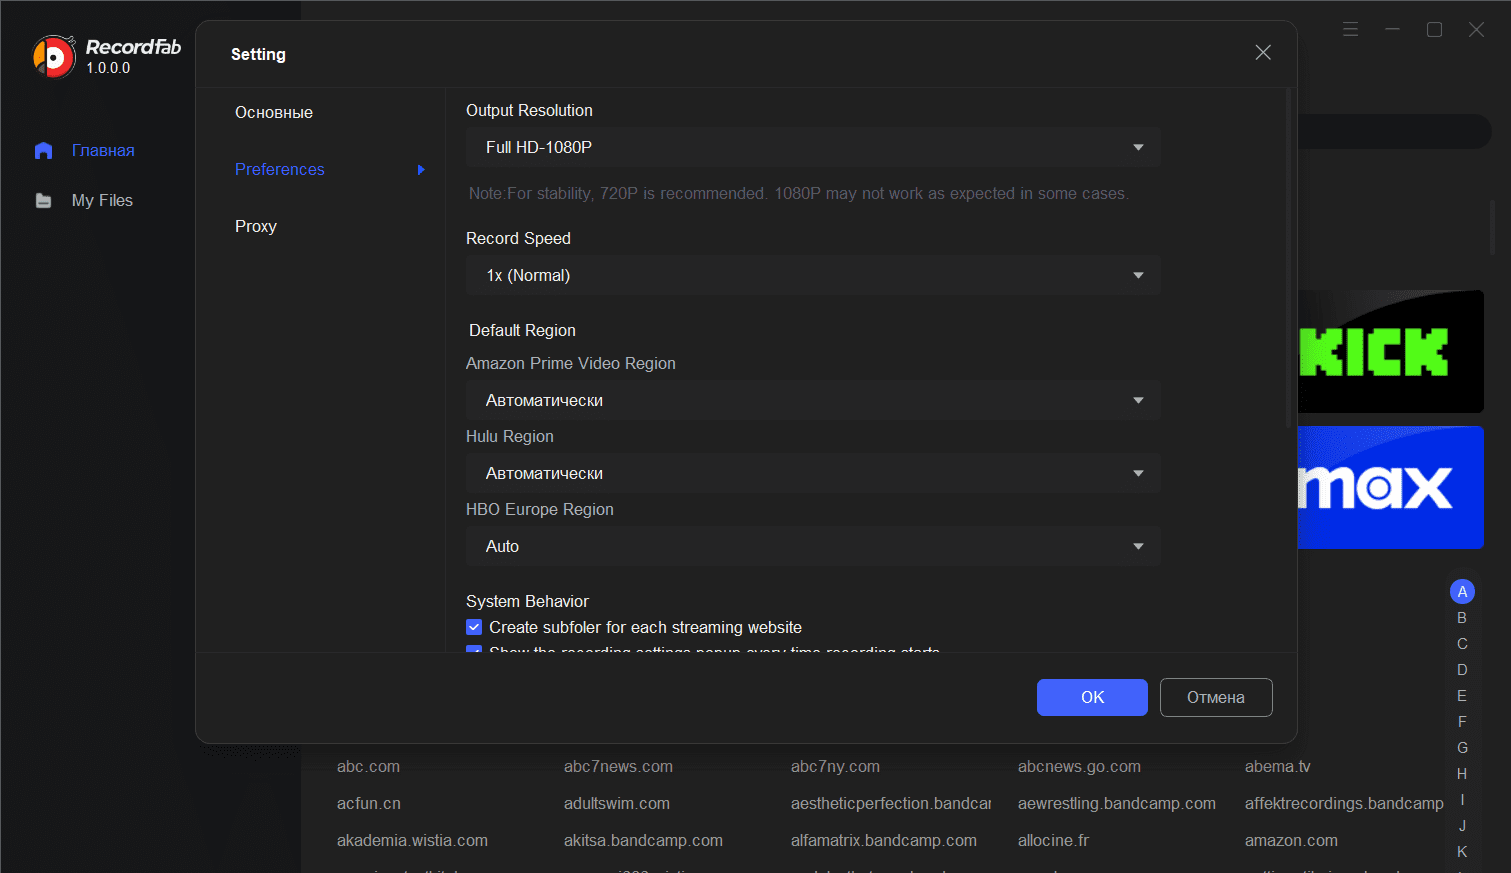Click the Max streaming service thumbnail
The height and width of the screenshot is (873, 1511).
[1390, 488]
